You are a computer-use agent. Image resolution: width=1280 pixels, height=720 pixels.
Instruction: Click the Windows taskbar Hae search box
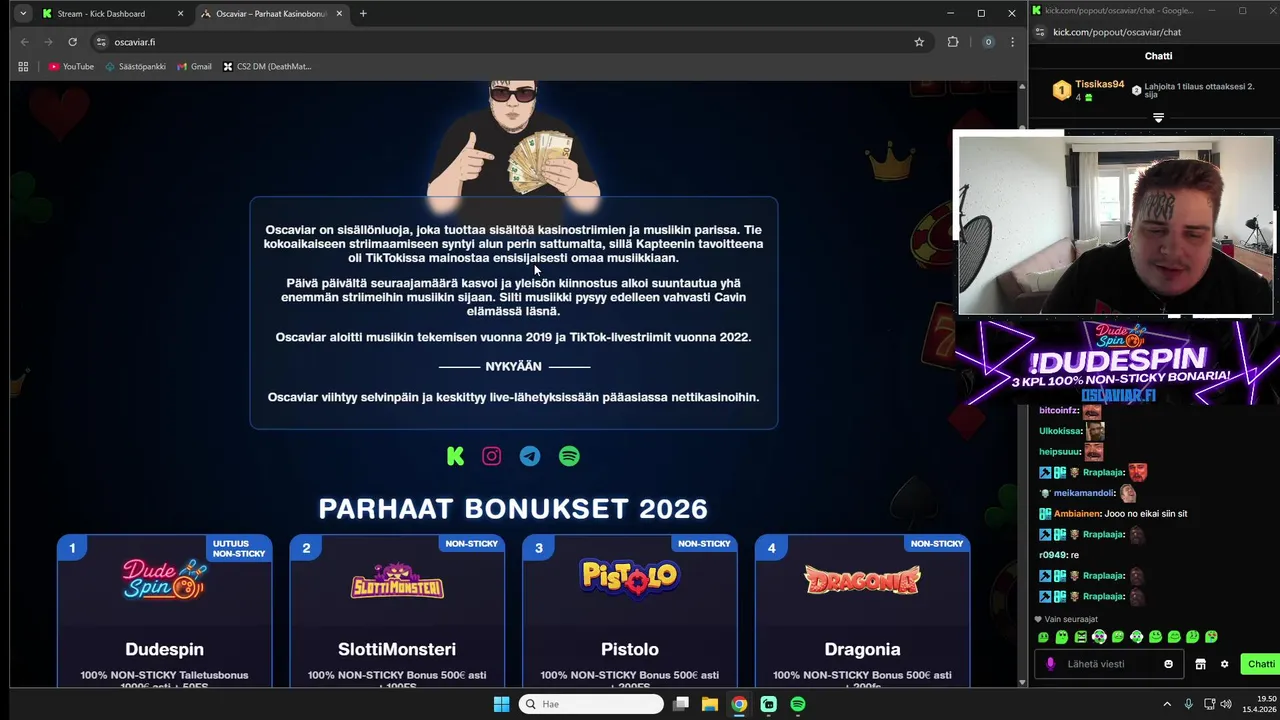(x=592, y=704)
